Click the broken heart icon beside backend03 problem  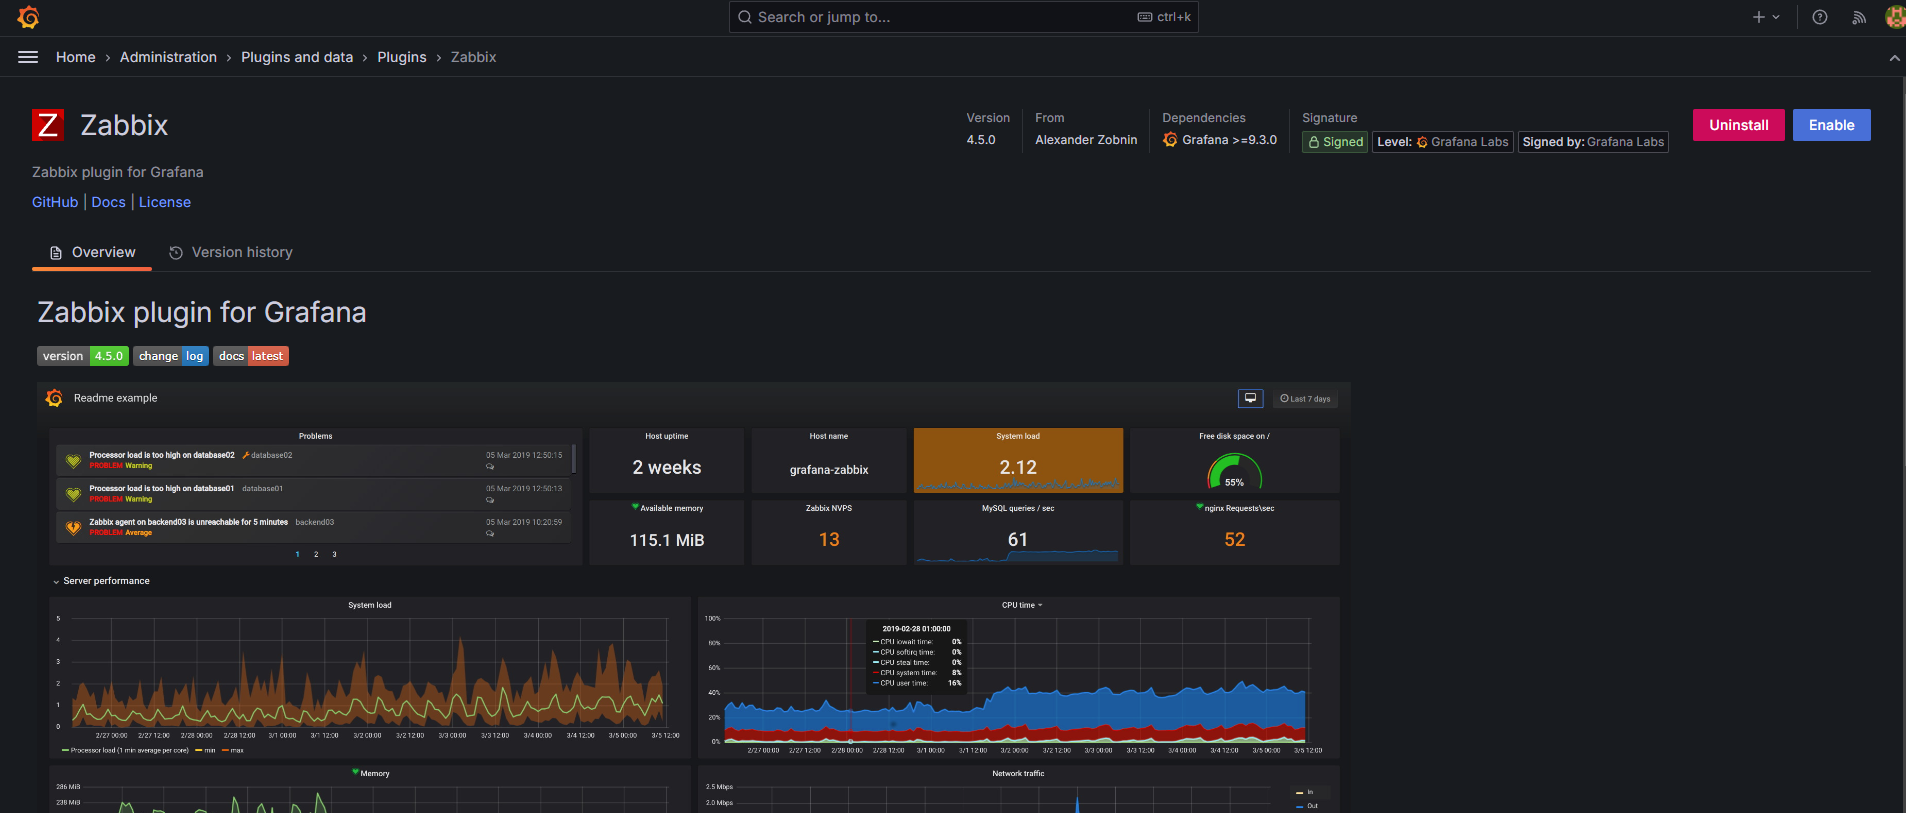point(73,528)
